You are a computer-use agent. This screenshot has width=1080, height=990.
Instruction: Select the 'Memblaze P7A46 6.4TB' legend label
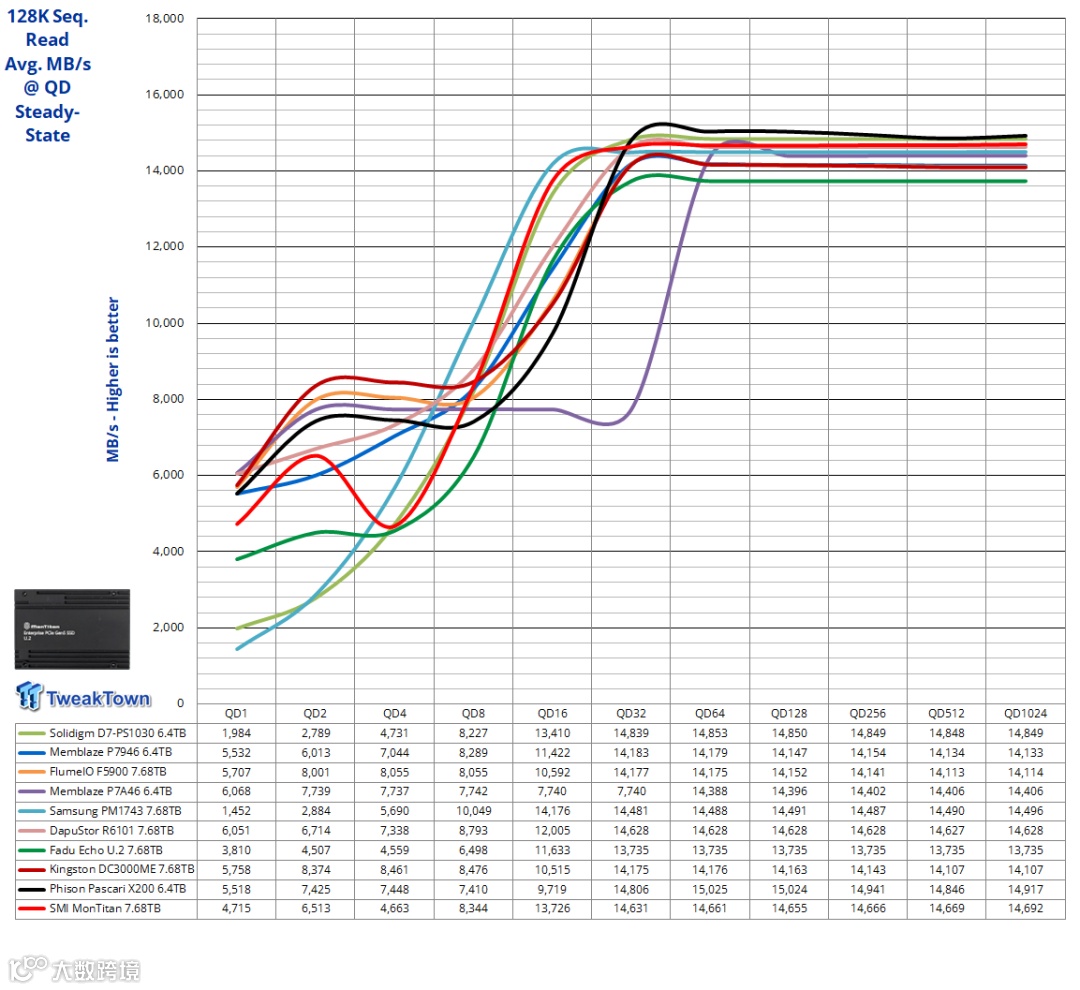point(111,792)
